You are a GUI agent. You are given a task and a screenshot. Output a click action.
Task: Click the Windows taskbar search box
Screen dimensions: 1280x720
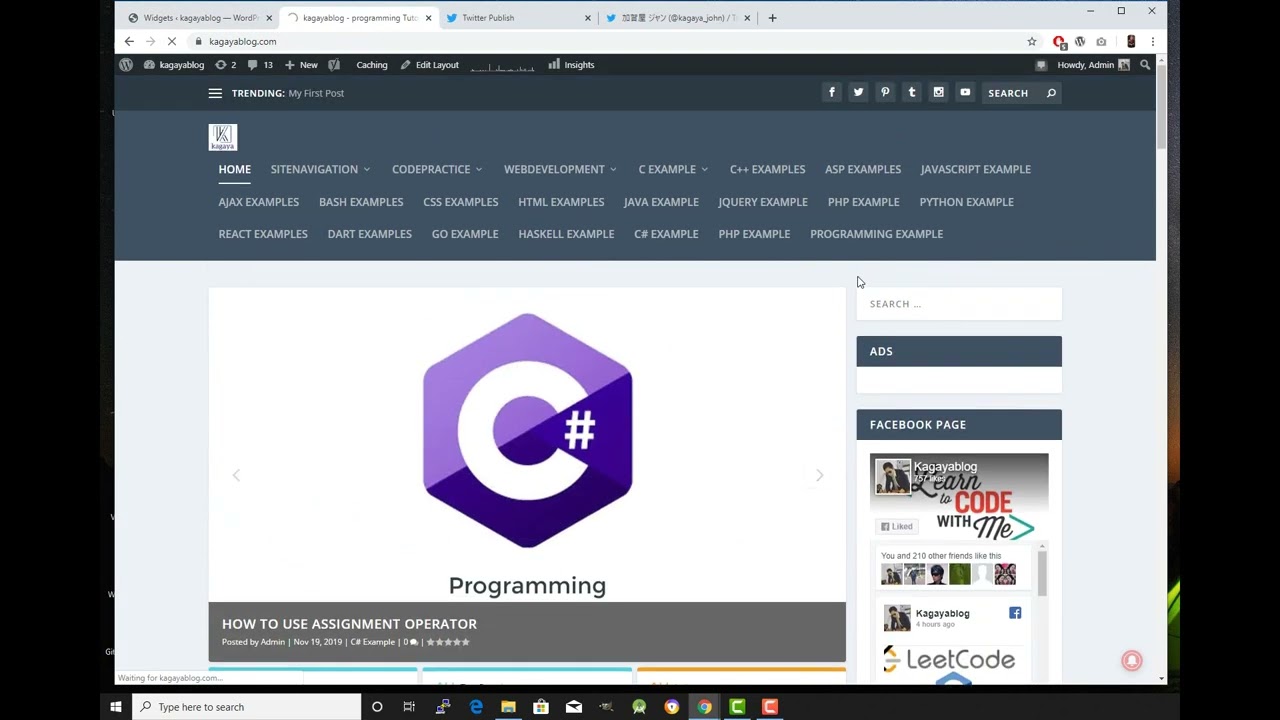(x=247, y=707)
